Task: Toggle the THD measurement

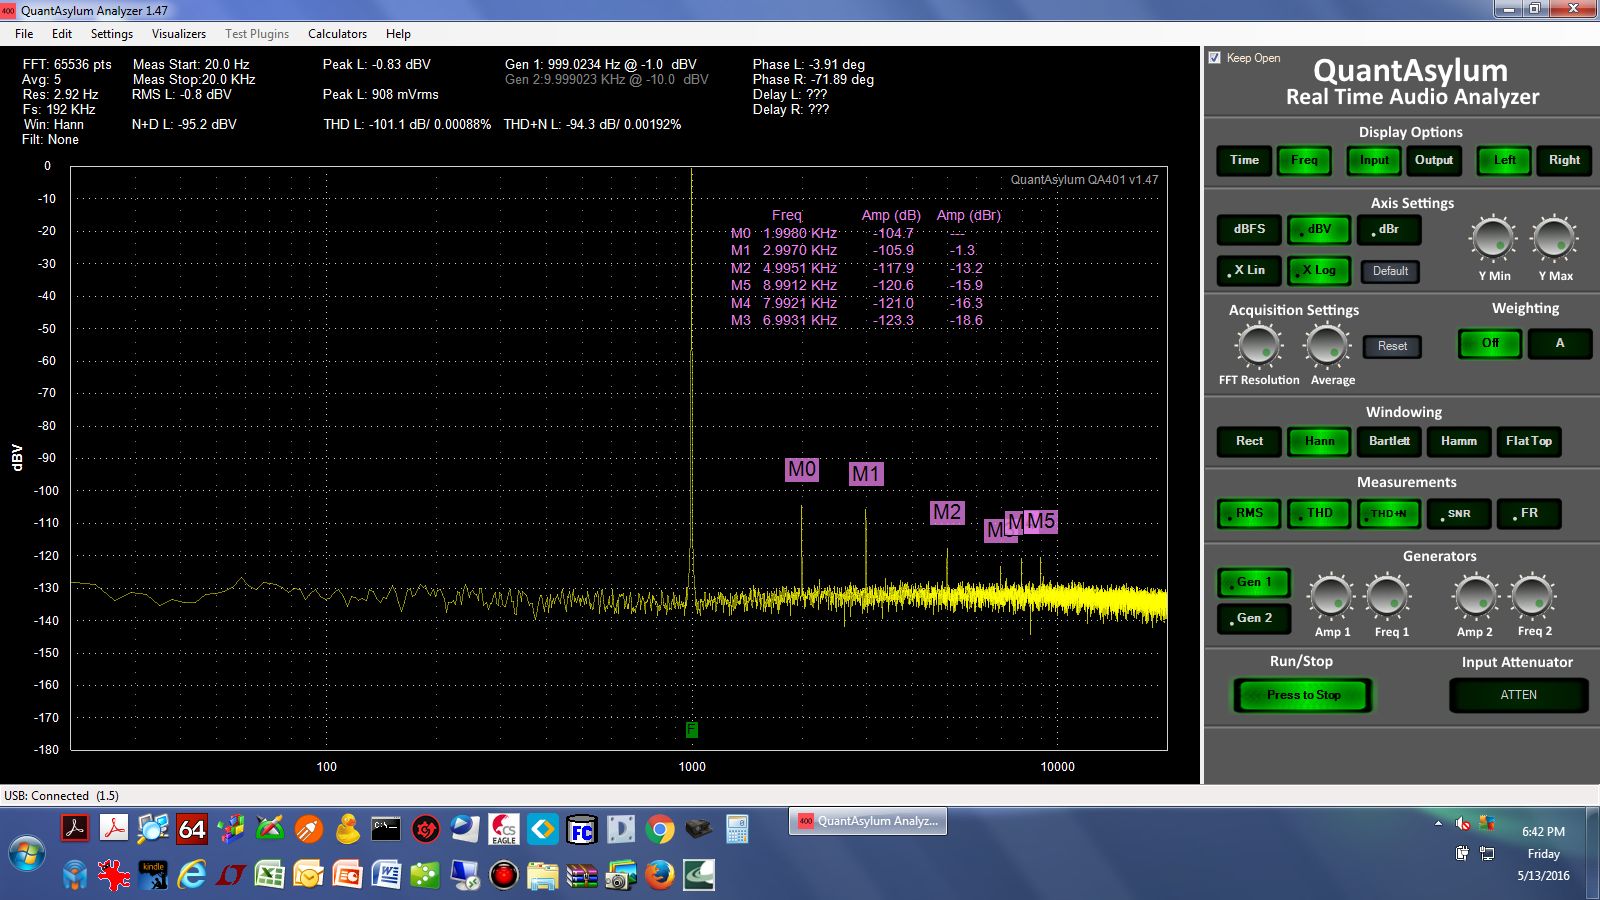Action: [1319, 514]
